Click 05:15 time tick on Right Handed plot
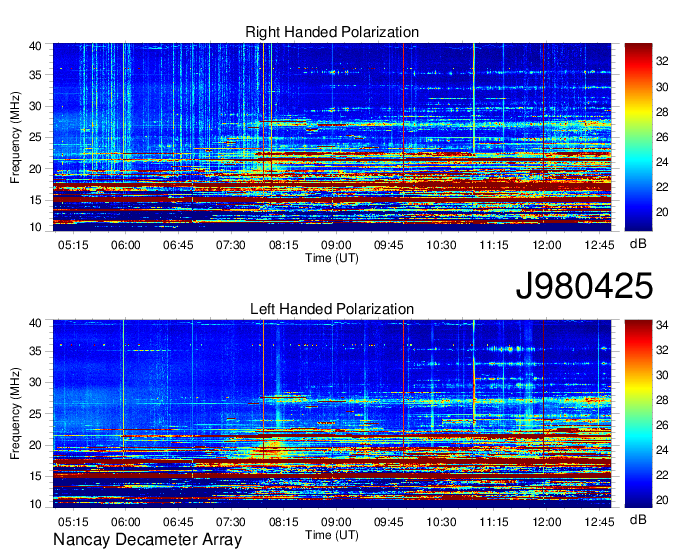Viewport: 680px width, 552px height. coord(73,245)
